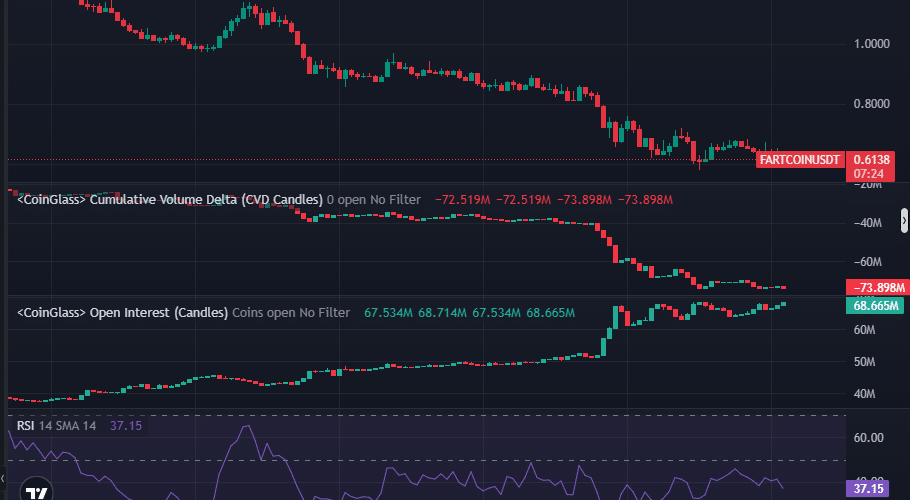
Task: Click the -40M level on CVD scale
Action: click(x=868, y=223)
